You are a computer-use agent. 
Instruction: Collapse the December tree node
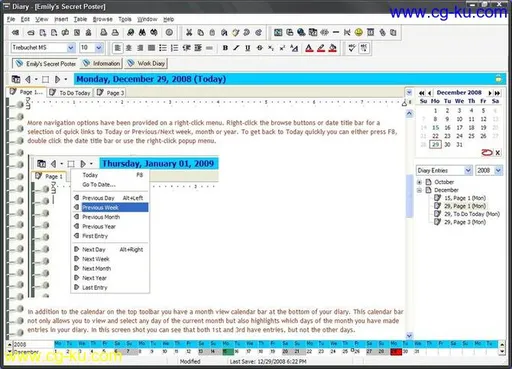point(420,190)
